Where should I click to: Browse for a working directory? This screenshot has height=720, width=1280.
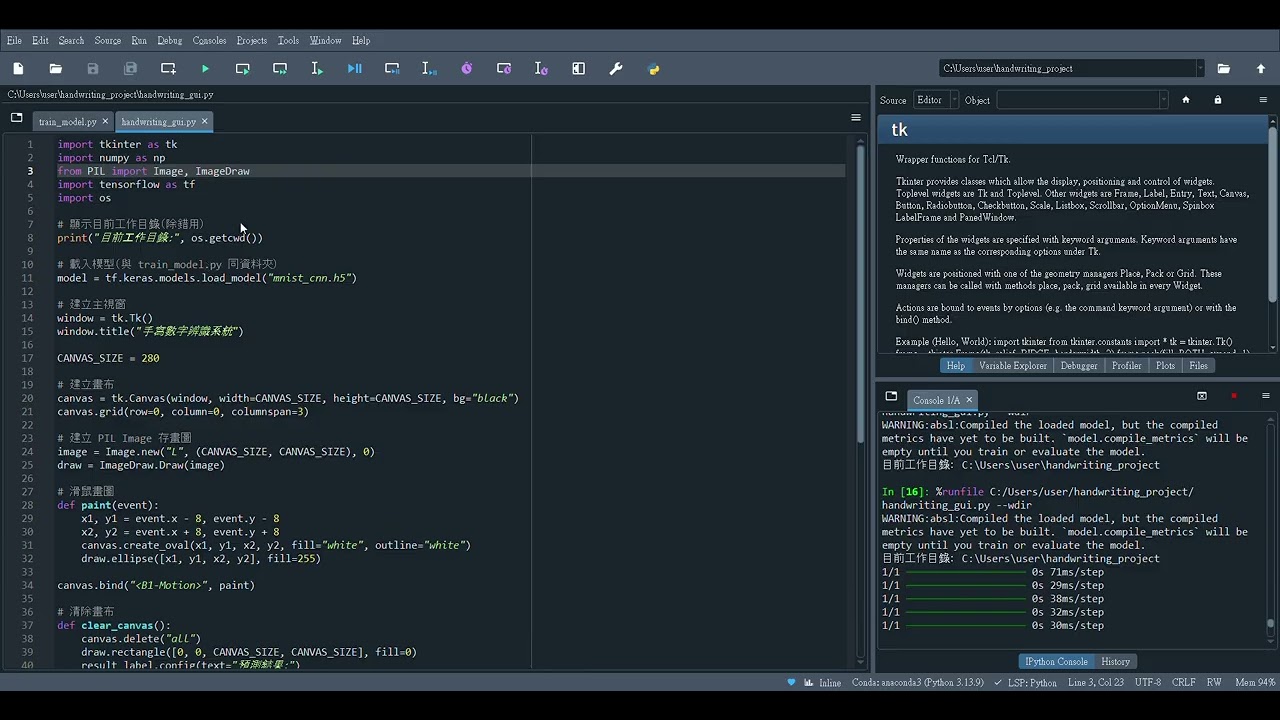click(1224, 69)
